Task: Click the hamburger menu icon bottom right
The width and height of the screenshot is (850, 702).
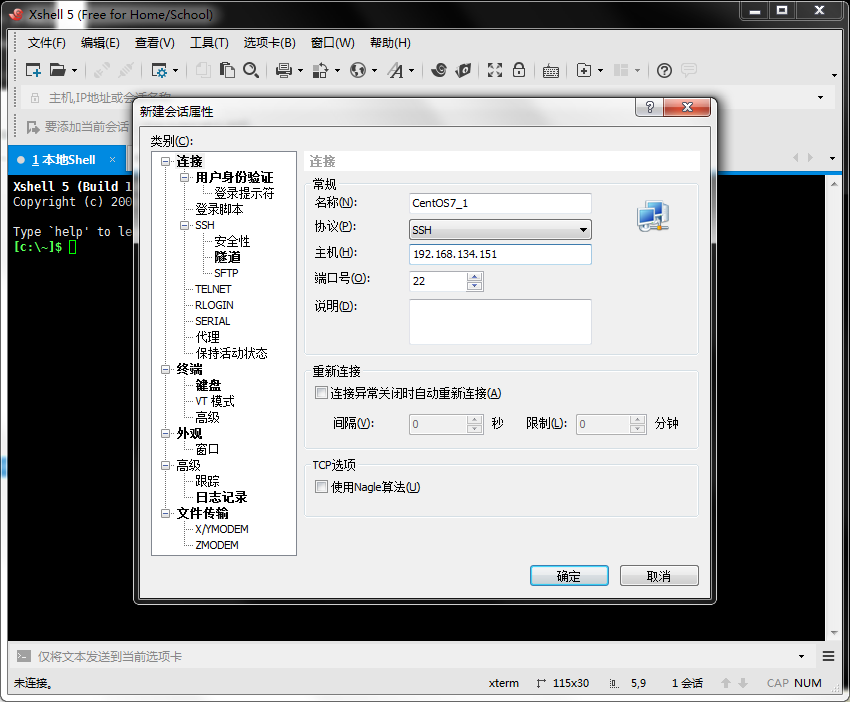Action: pos(828,656)
